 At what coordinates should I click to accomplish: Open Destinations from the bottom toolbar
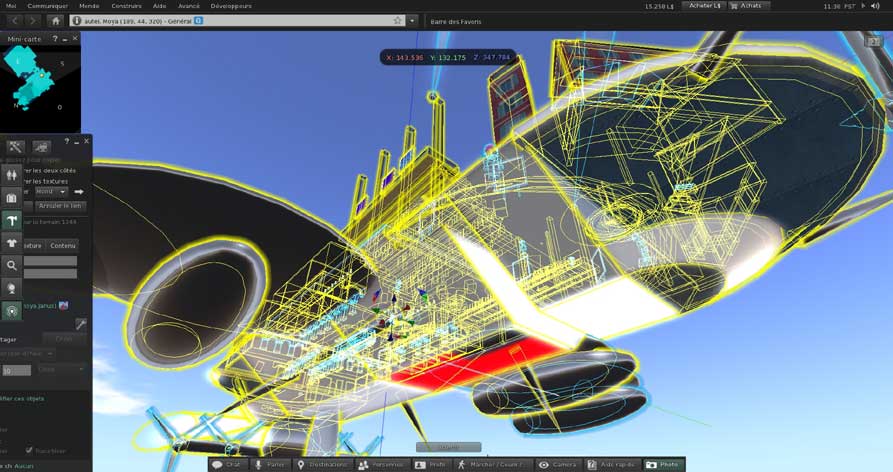pyautogui.click(x=322, y=465)
